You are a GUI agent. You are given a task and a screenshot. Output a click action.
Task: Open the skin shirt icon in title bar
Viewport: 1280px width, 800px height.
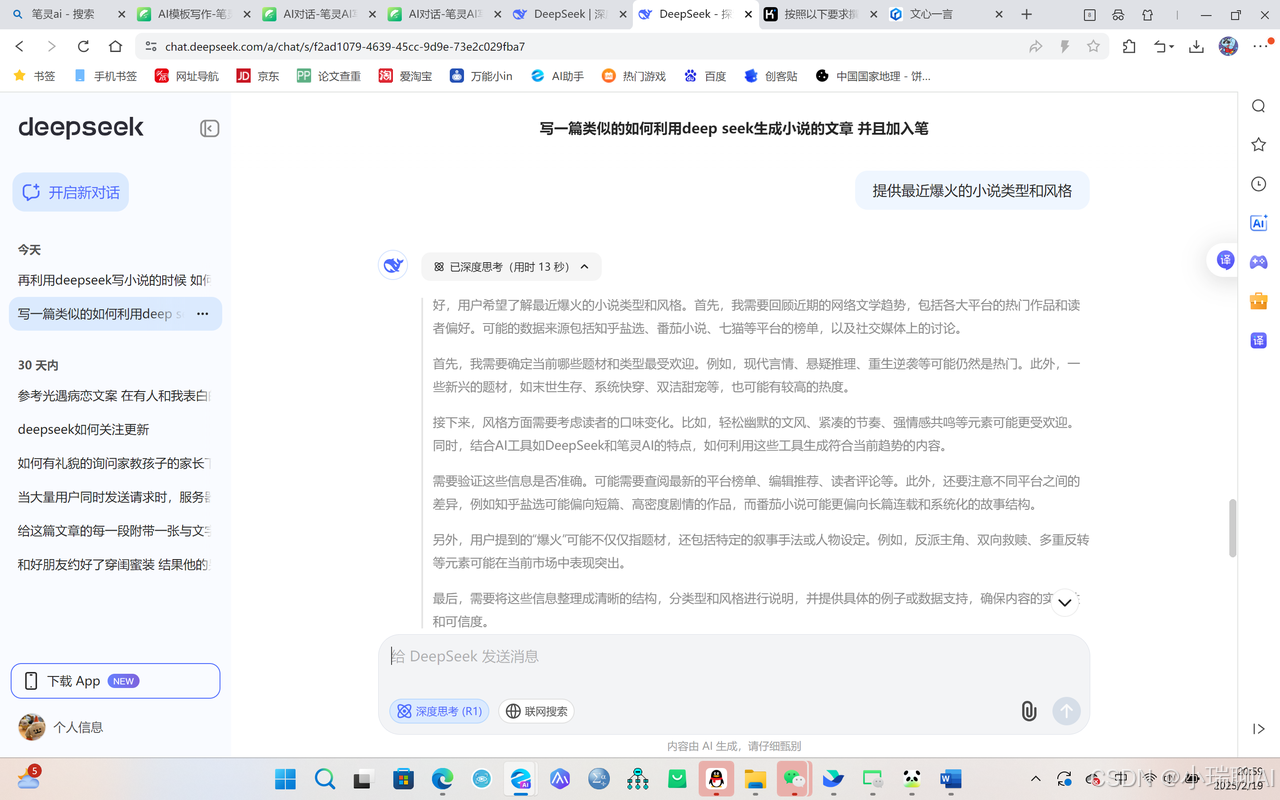point(1147,15)
